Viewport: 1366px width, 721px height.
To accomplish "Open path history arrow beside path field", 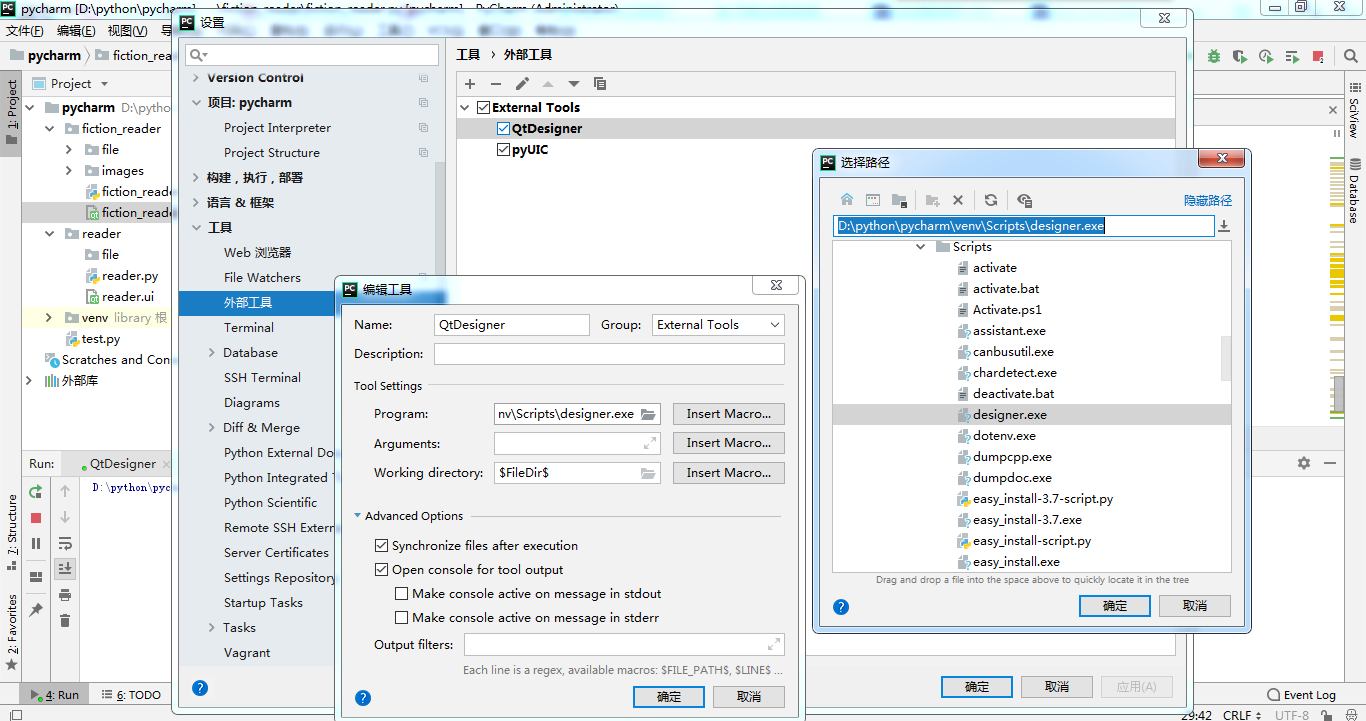I will click(1224, 226).
